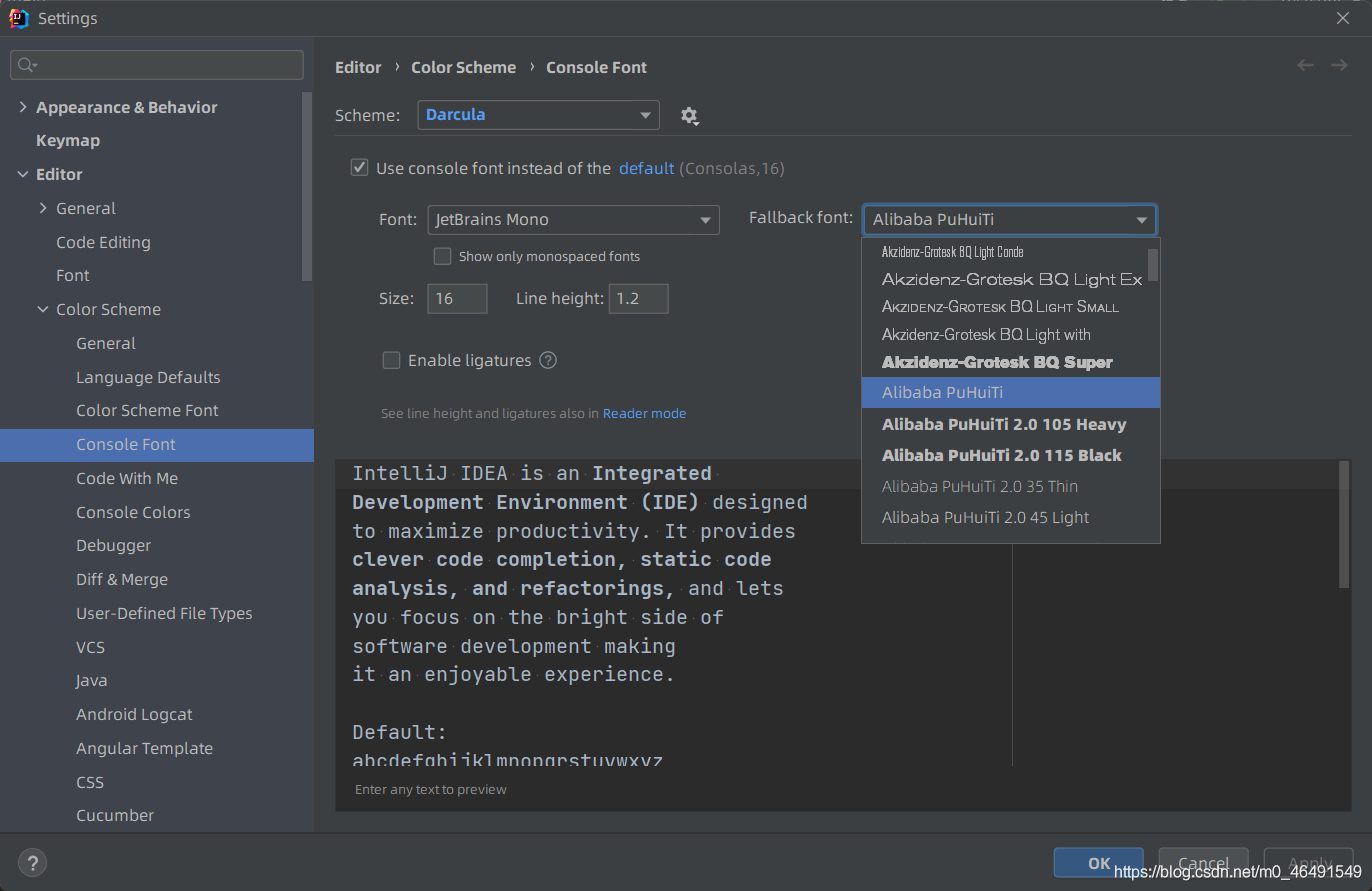Click the scheme gear settings icon
Image resolution: width=1372 pixels, height=891 pixels.
point(689,116)
